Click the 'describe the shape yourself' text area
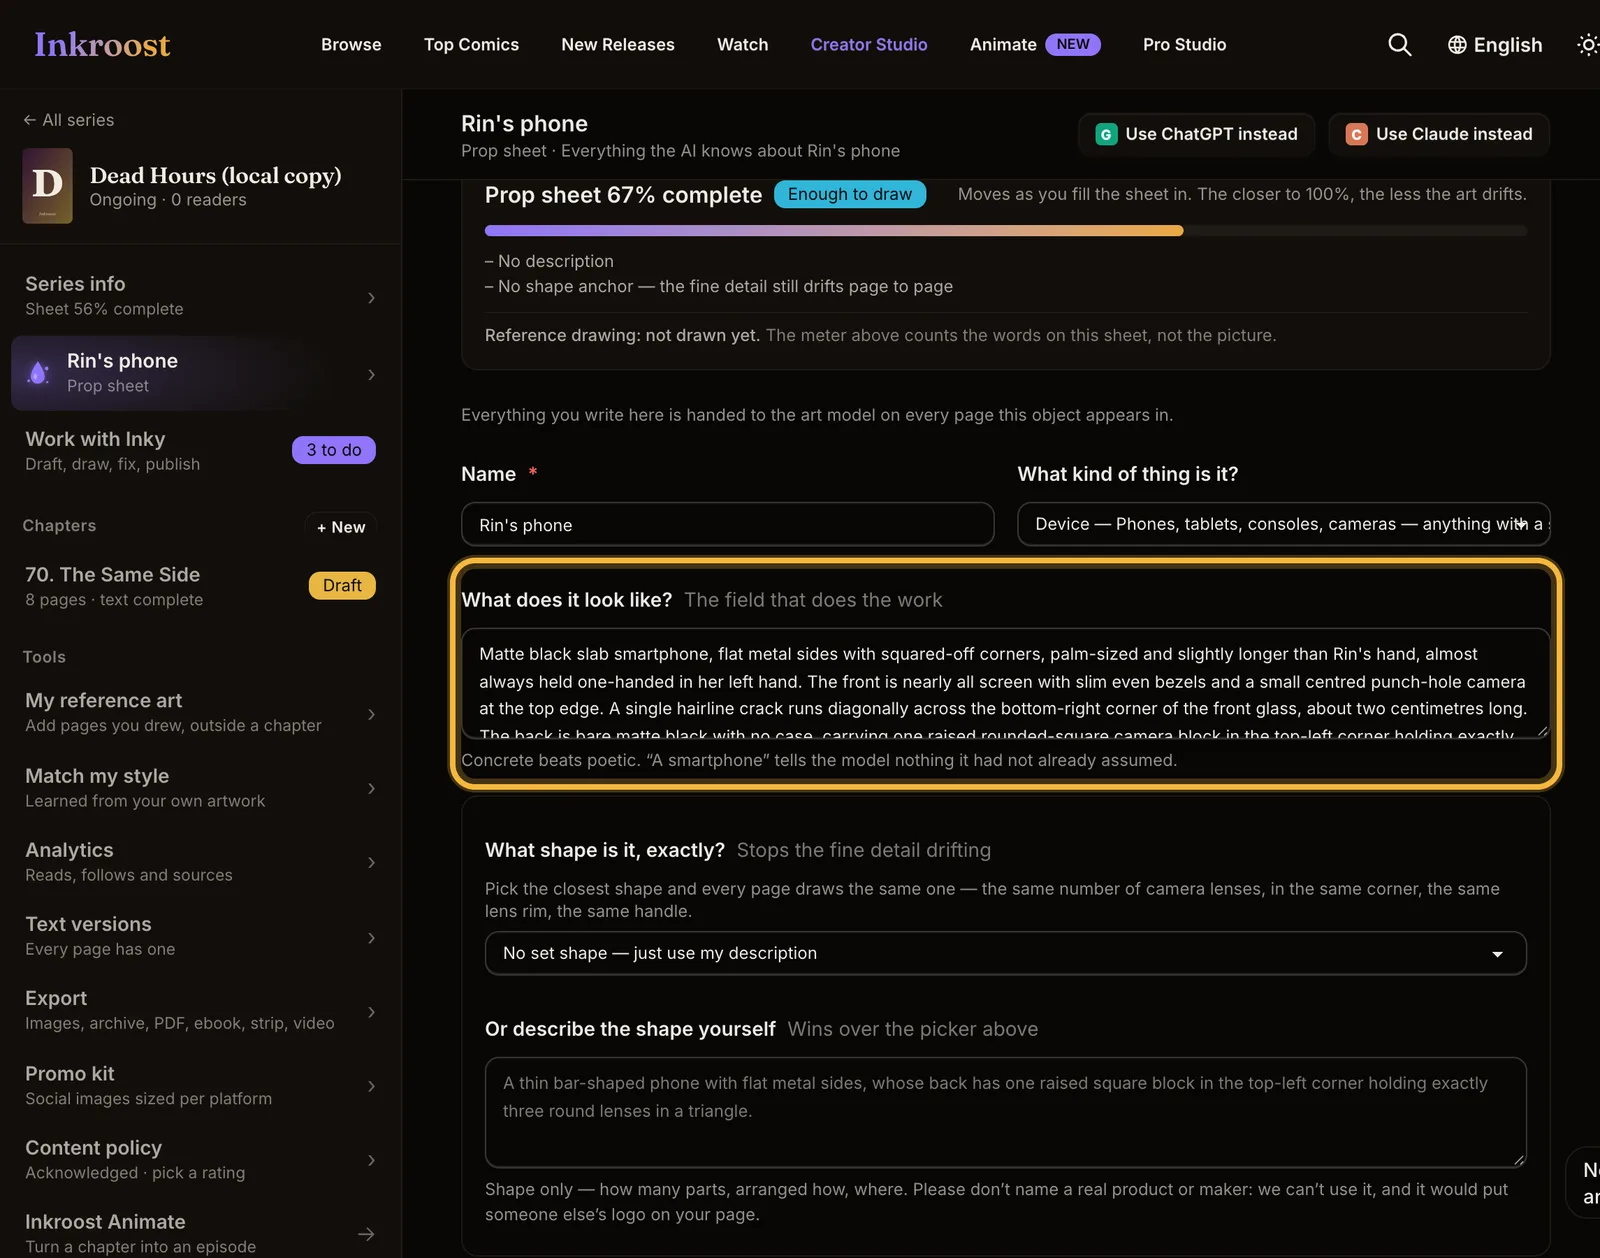 pos(1005,1112)
